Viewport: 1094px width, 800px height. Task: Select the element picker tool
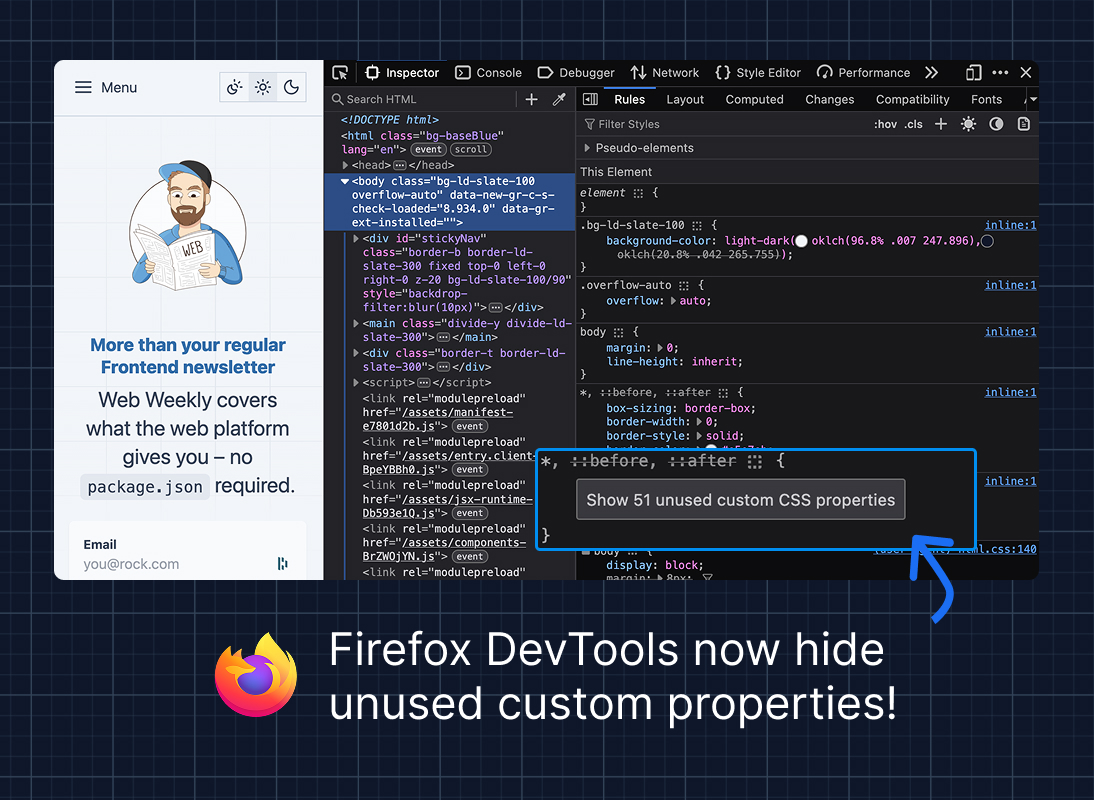(x=339, y=72)
